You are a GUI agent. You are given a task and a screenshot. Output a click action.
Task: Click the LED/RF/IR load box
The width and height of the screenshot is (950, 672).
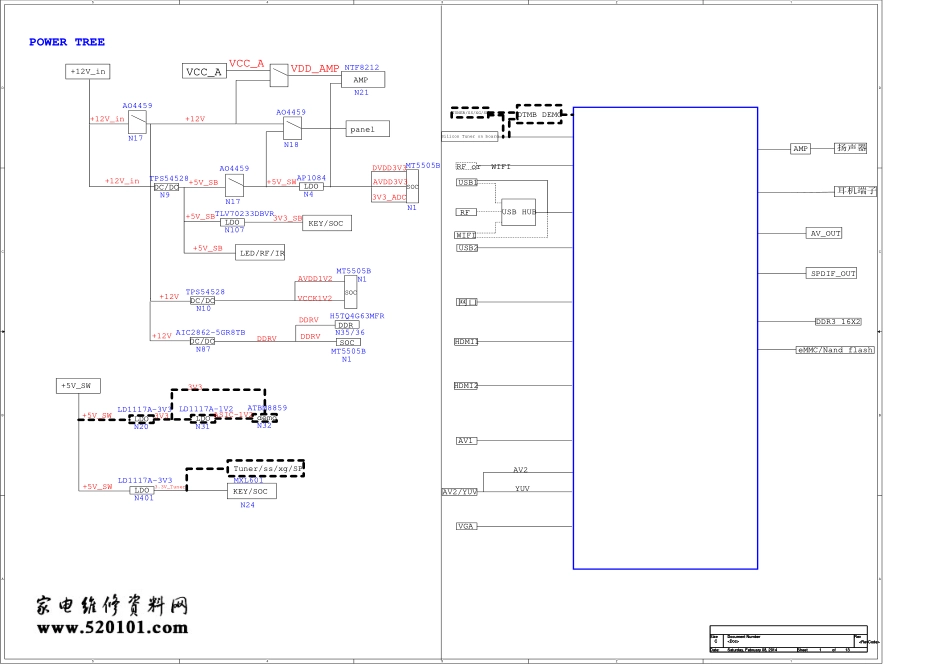261,253
